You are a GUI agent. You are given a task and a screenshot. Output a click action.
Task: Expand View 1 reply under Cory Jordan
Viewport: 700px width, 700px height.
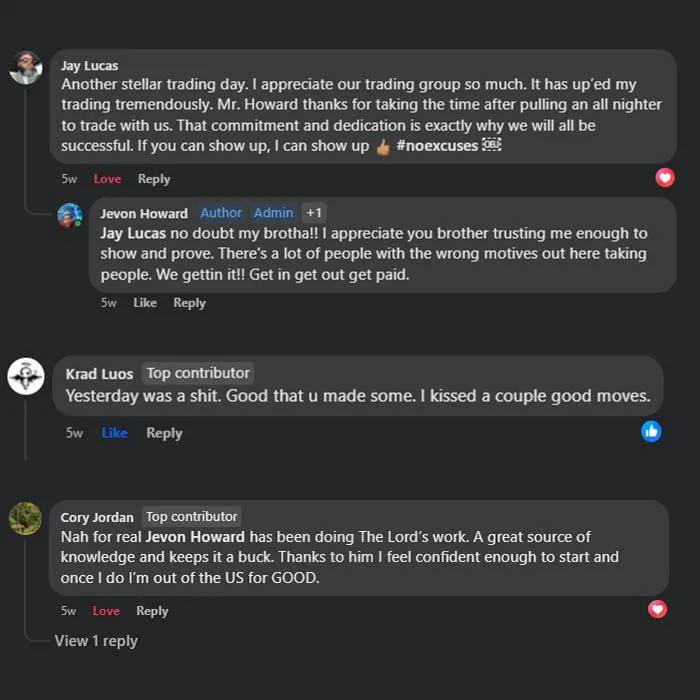click(x=96, y=641)
